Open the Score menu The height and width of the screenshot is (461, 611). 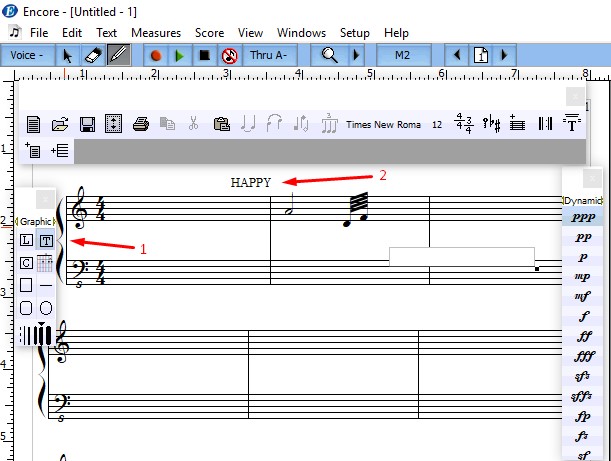click(209, 33)
